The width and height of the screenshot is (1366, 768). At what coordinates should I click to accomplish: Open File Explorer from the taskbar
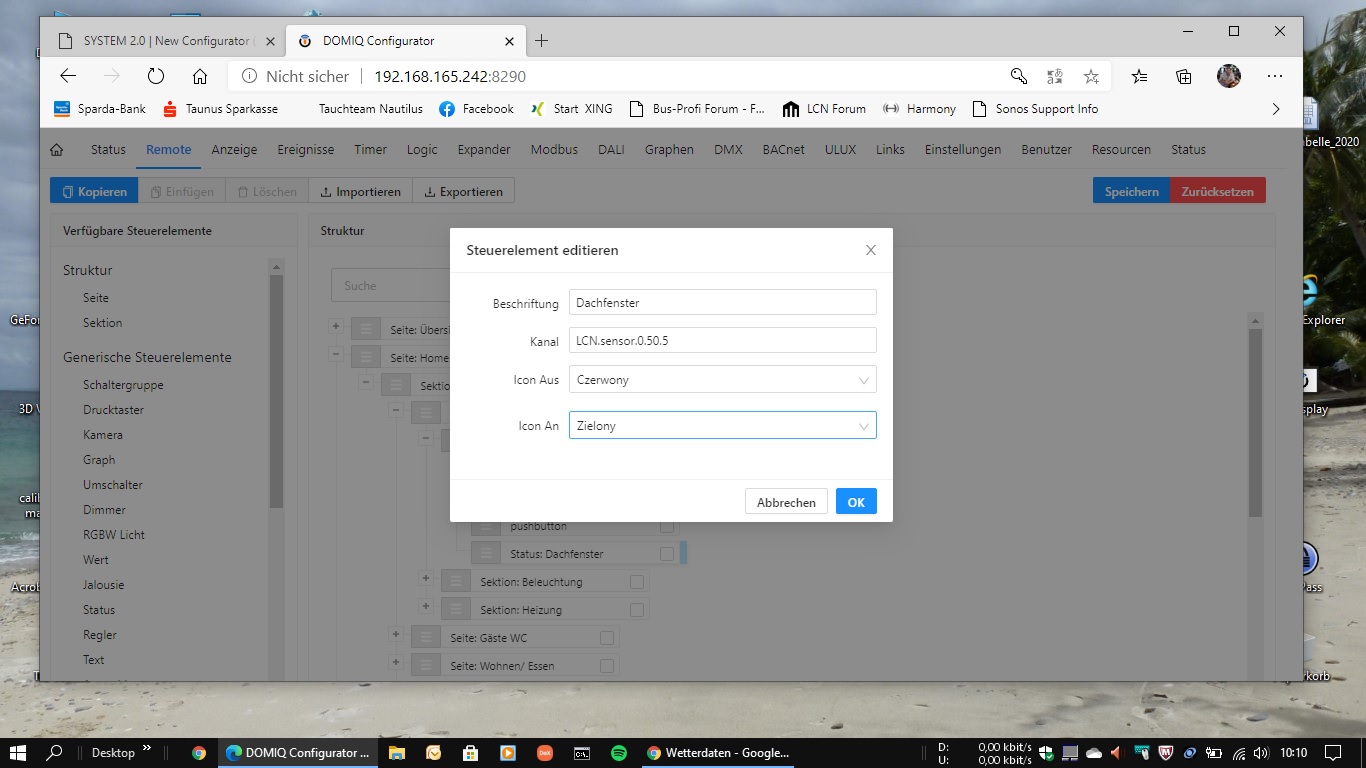click(396, 753)
